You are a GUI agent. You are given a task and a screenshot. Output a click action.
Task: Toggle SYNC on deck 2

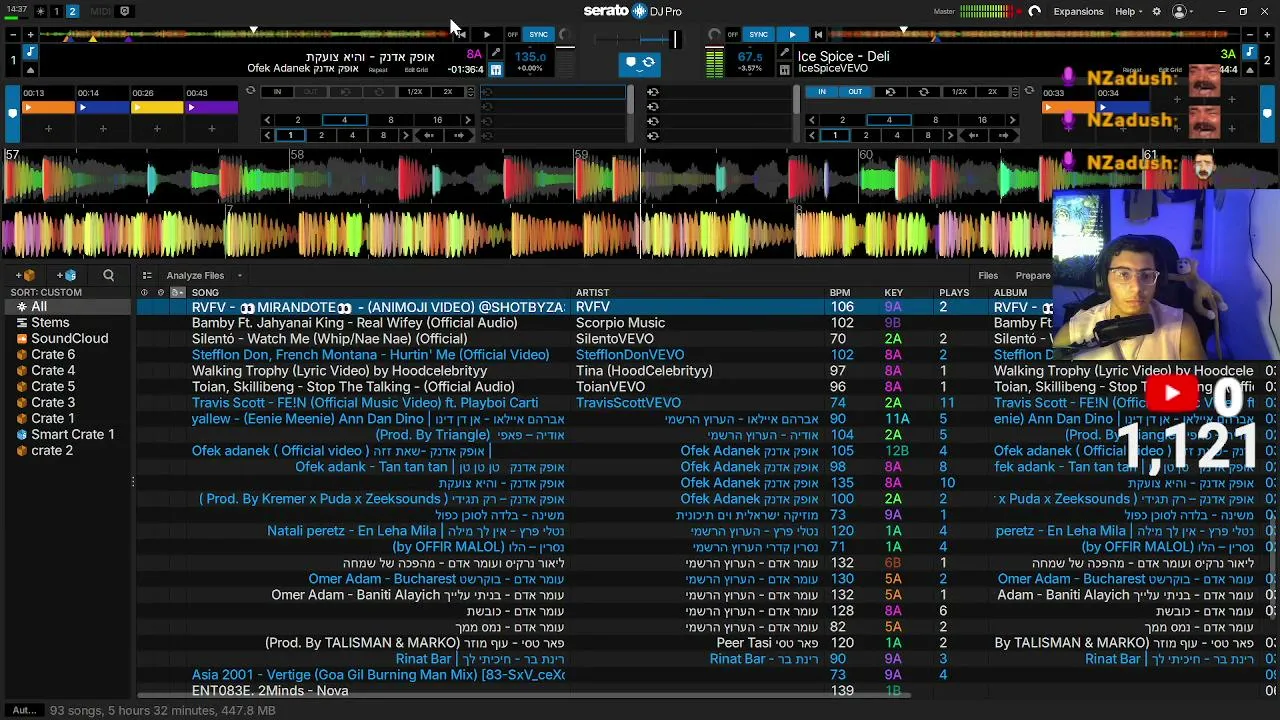[759, 35]
